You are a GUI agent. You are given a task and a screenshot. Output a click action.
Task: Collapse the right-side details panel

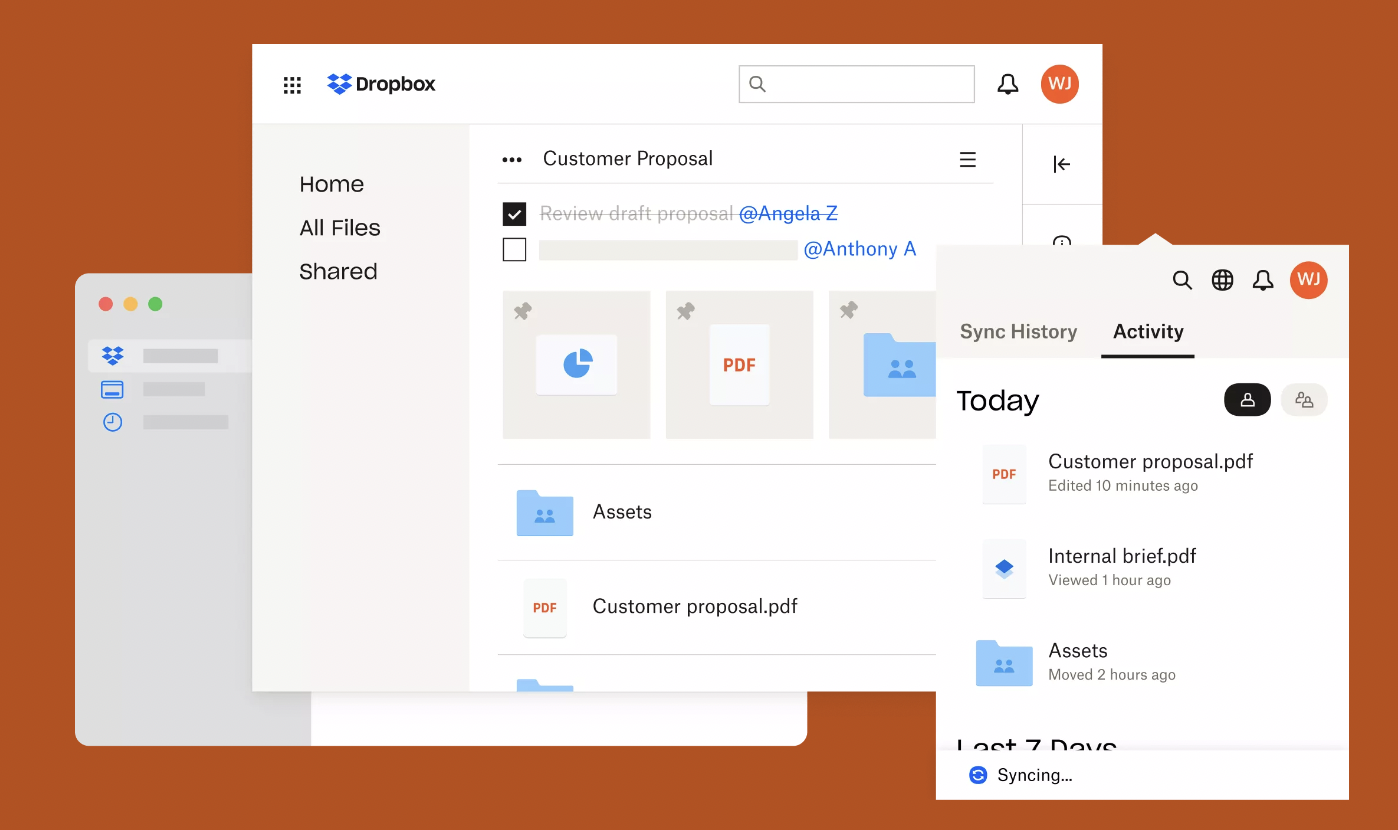pyautogui.click(x=1062, y=164)
